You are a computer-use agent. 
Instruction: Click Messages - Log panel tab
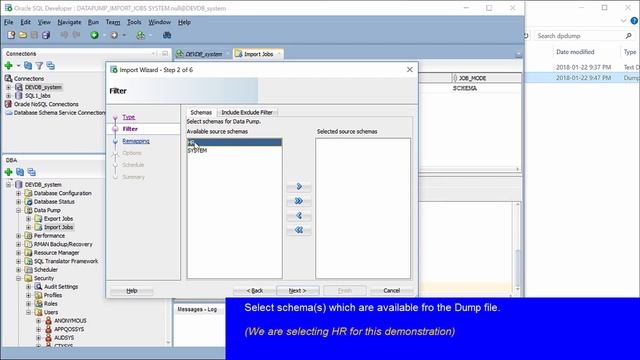tap(197, 309)
